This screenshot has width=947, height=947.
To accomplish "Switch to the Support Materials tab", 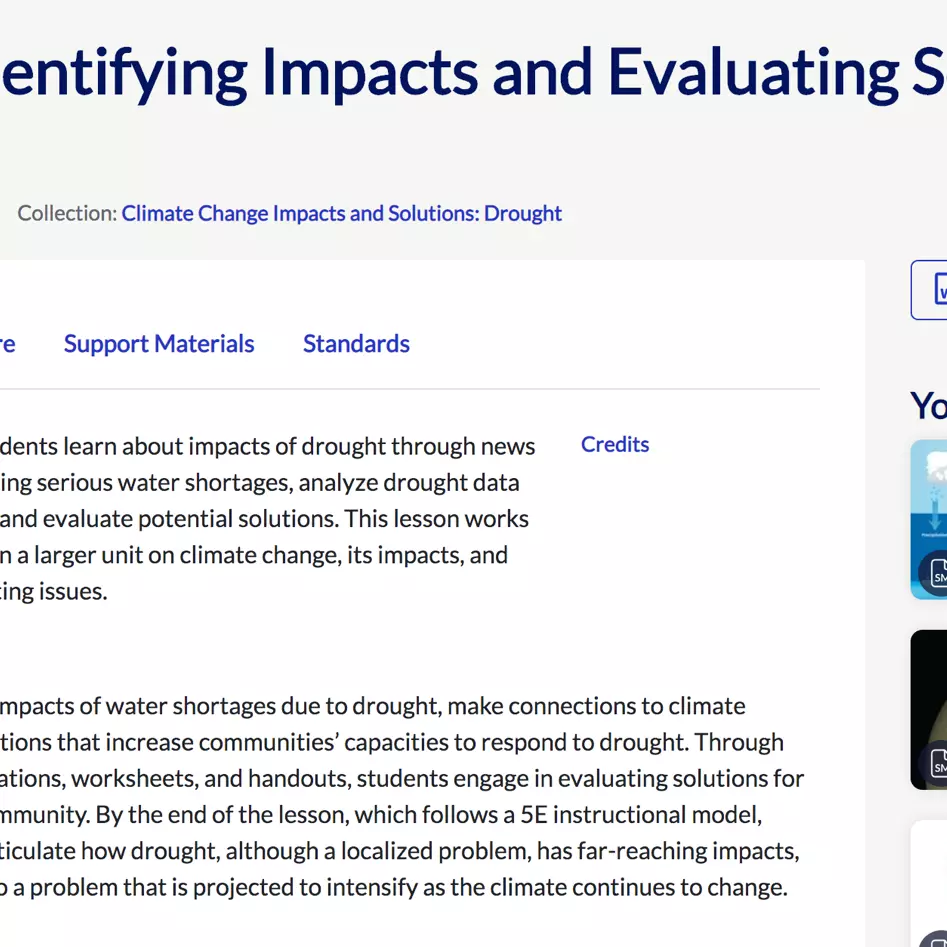I will coord(159,343).
